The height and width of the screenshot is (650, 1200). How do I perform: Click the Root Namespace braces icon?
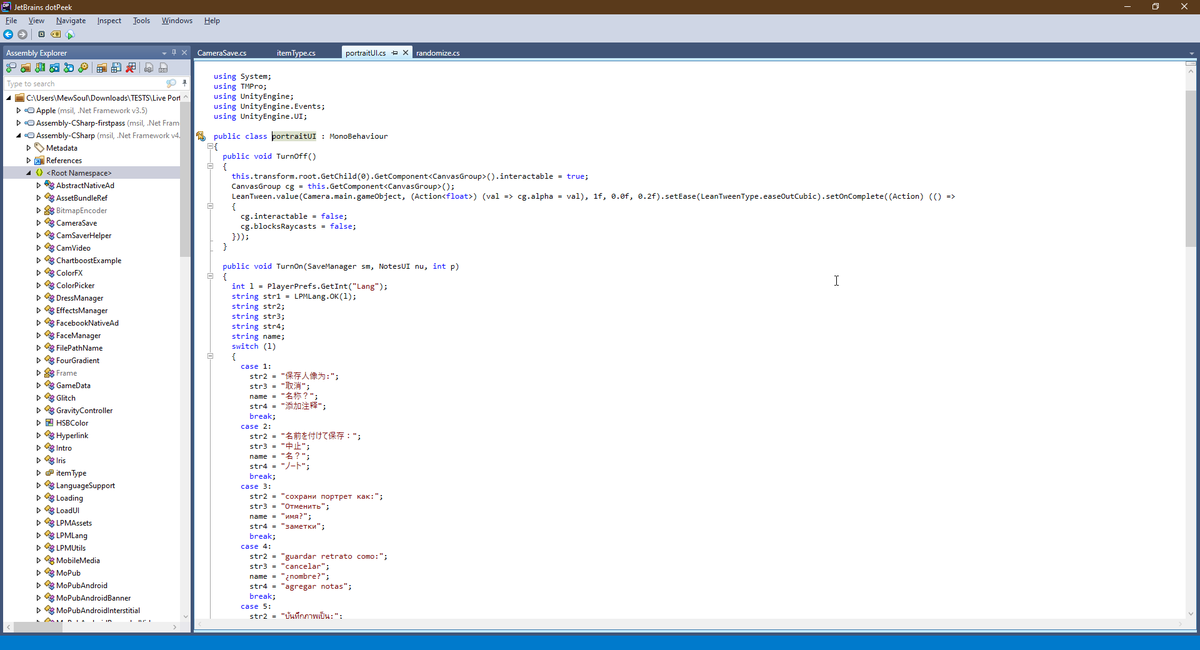pos(39,173)
